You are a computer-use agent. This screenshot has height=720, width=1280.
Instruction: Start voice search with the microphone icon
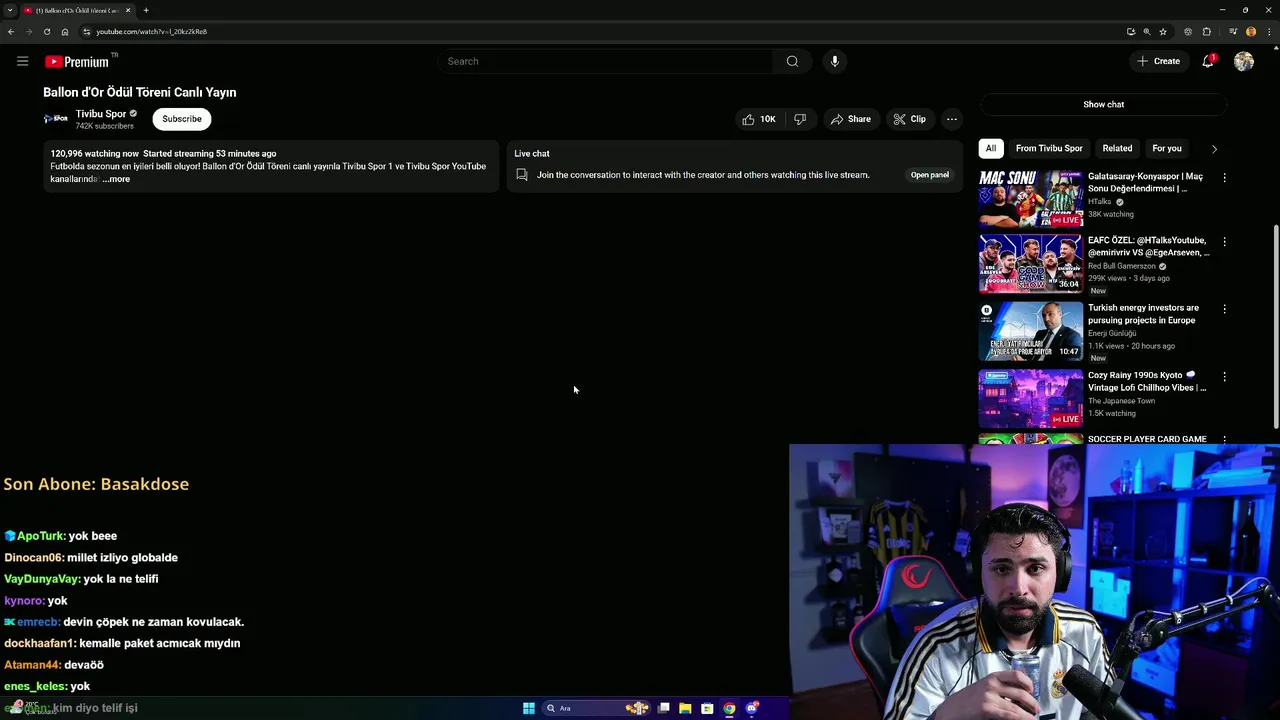[x=835, y=61]
